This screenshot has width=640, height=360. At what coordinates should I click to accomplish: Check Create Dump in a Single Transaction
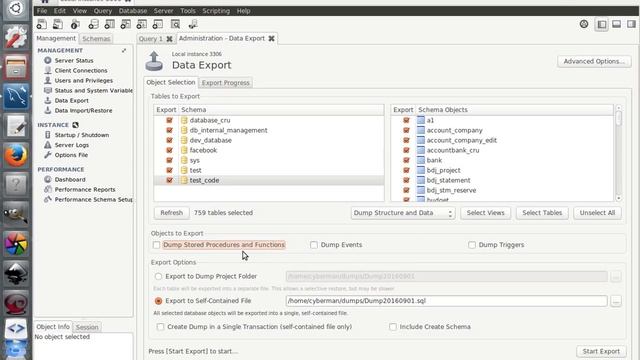point(160,327)
